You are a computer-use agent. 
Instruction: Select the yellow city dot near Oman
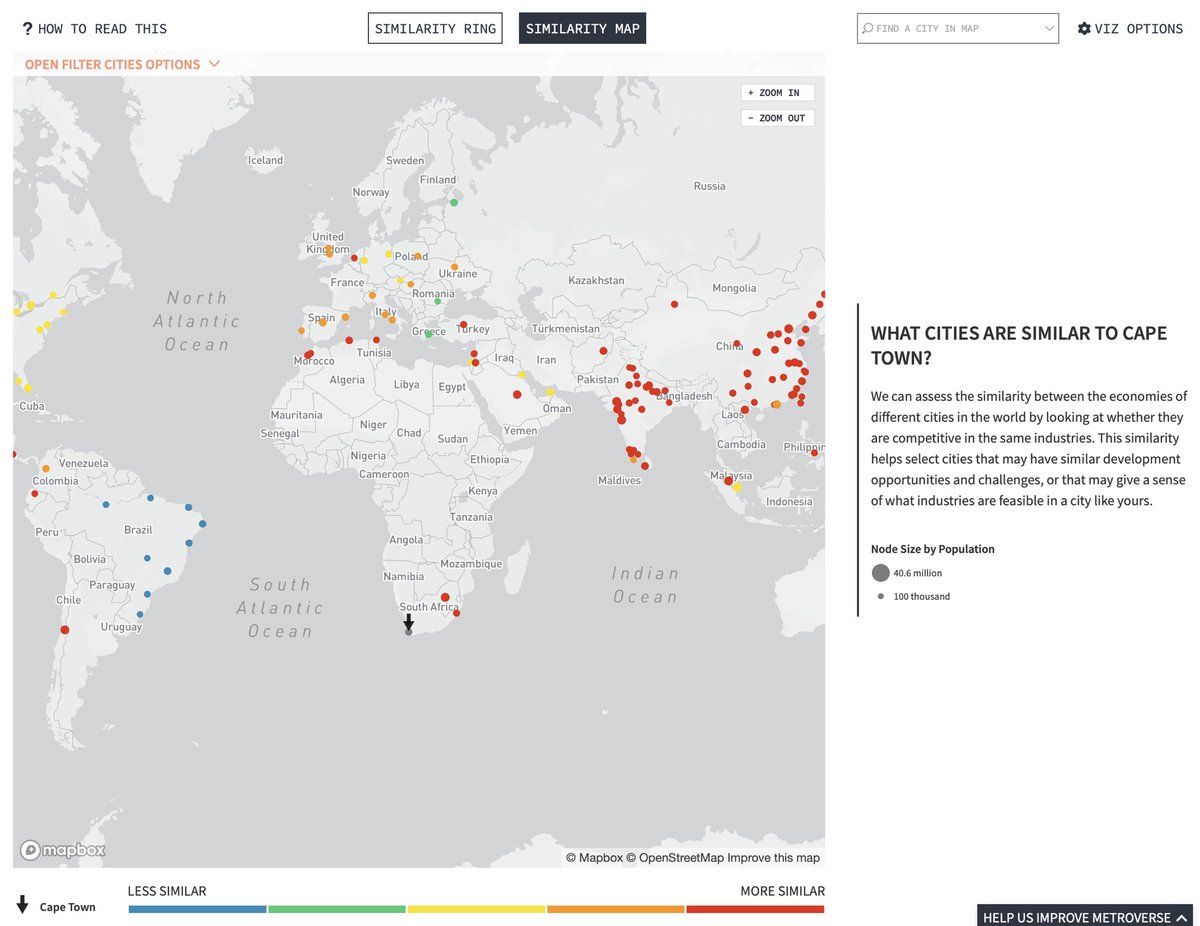[550, 392]
